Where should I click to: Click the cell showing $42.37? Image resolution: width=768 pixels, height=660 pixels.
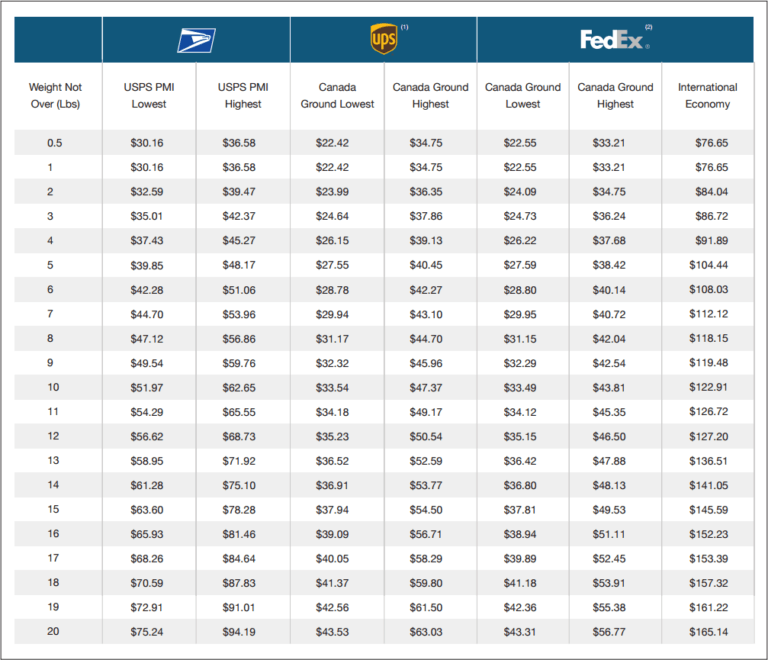[x=239, y=216]
